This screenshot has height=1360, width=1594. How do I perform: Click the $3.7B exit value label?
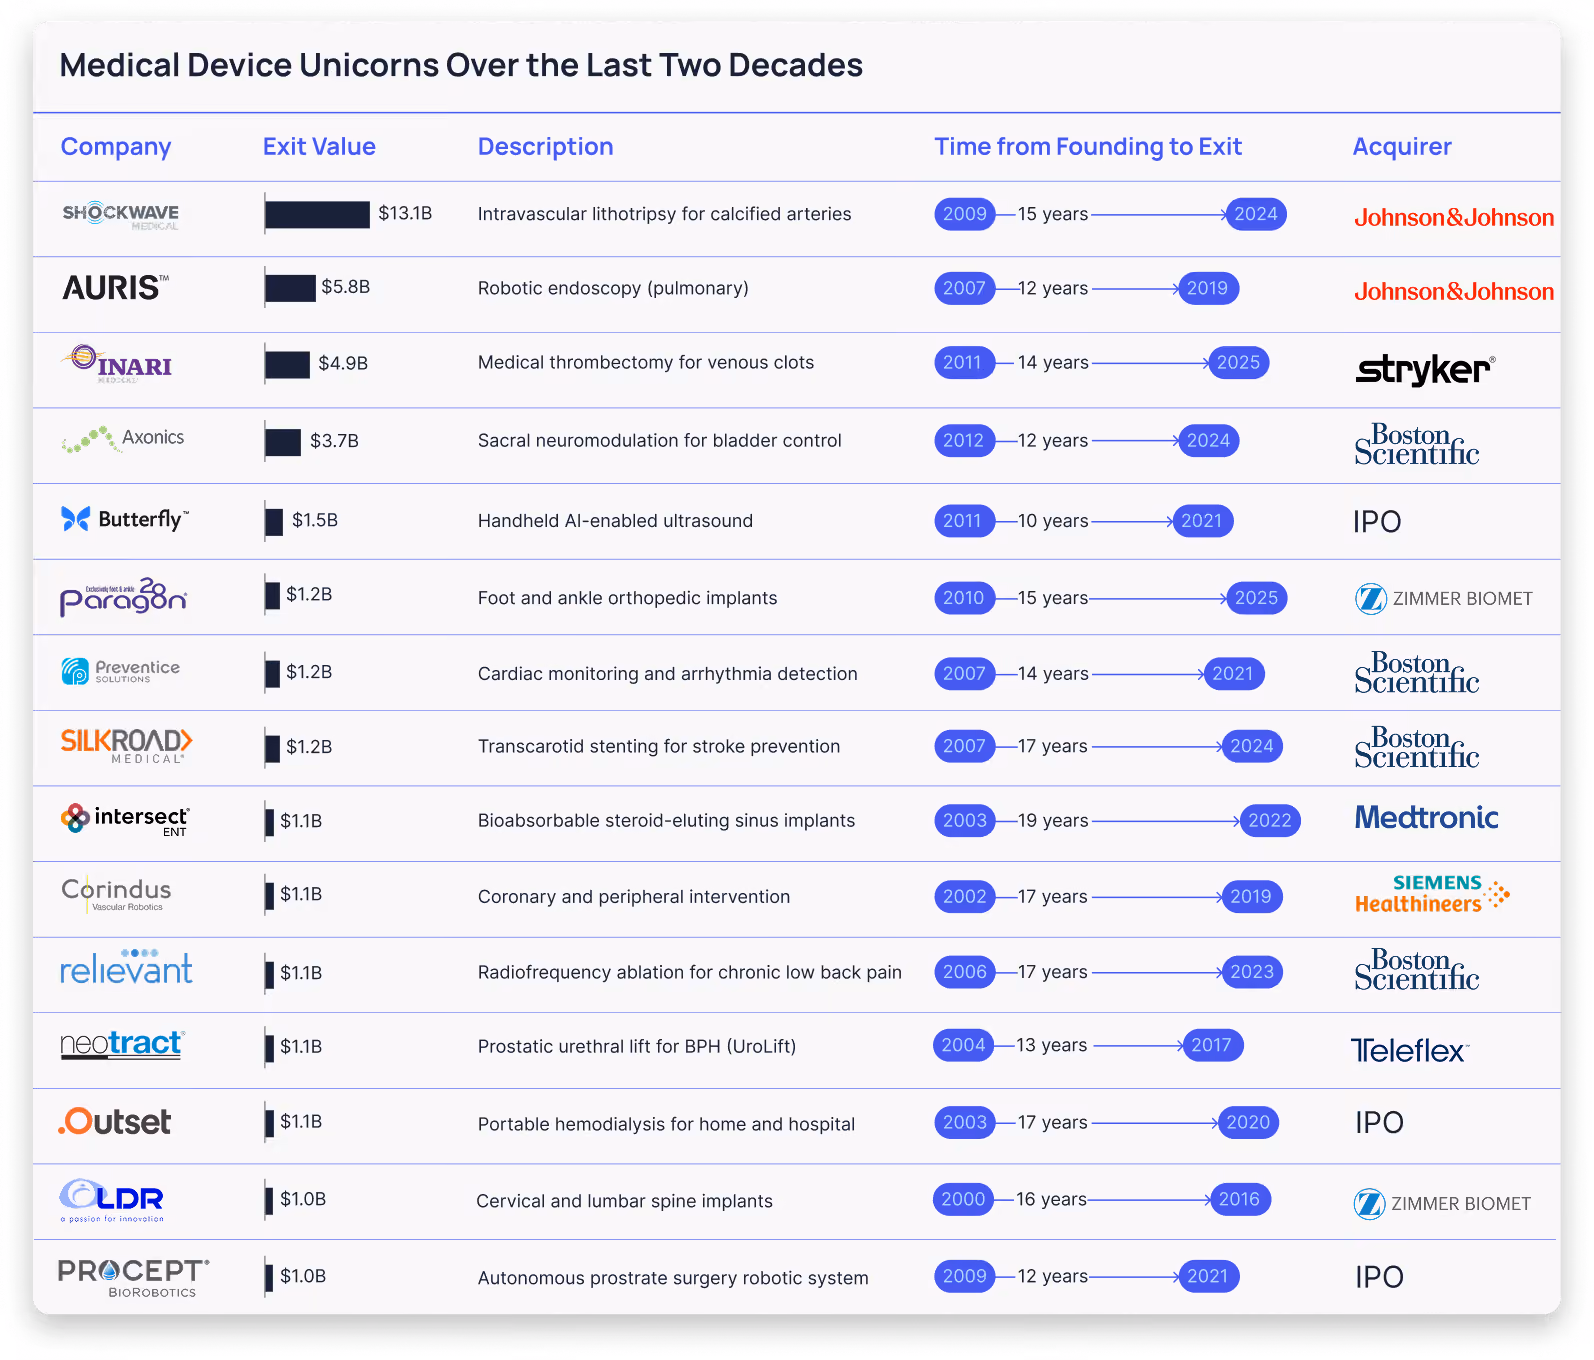[x=334, y=441]
